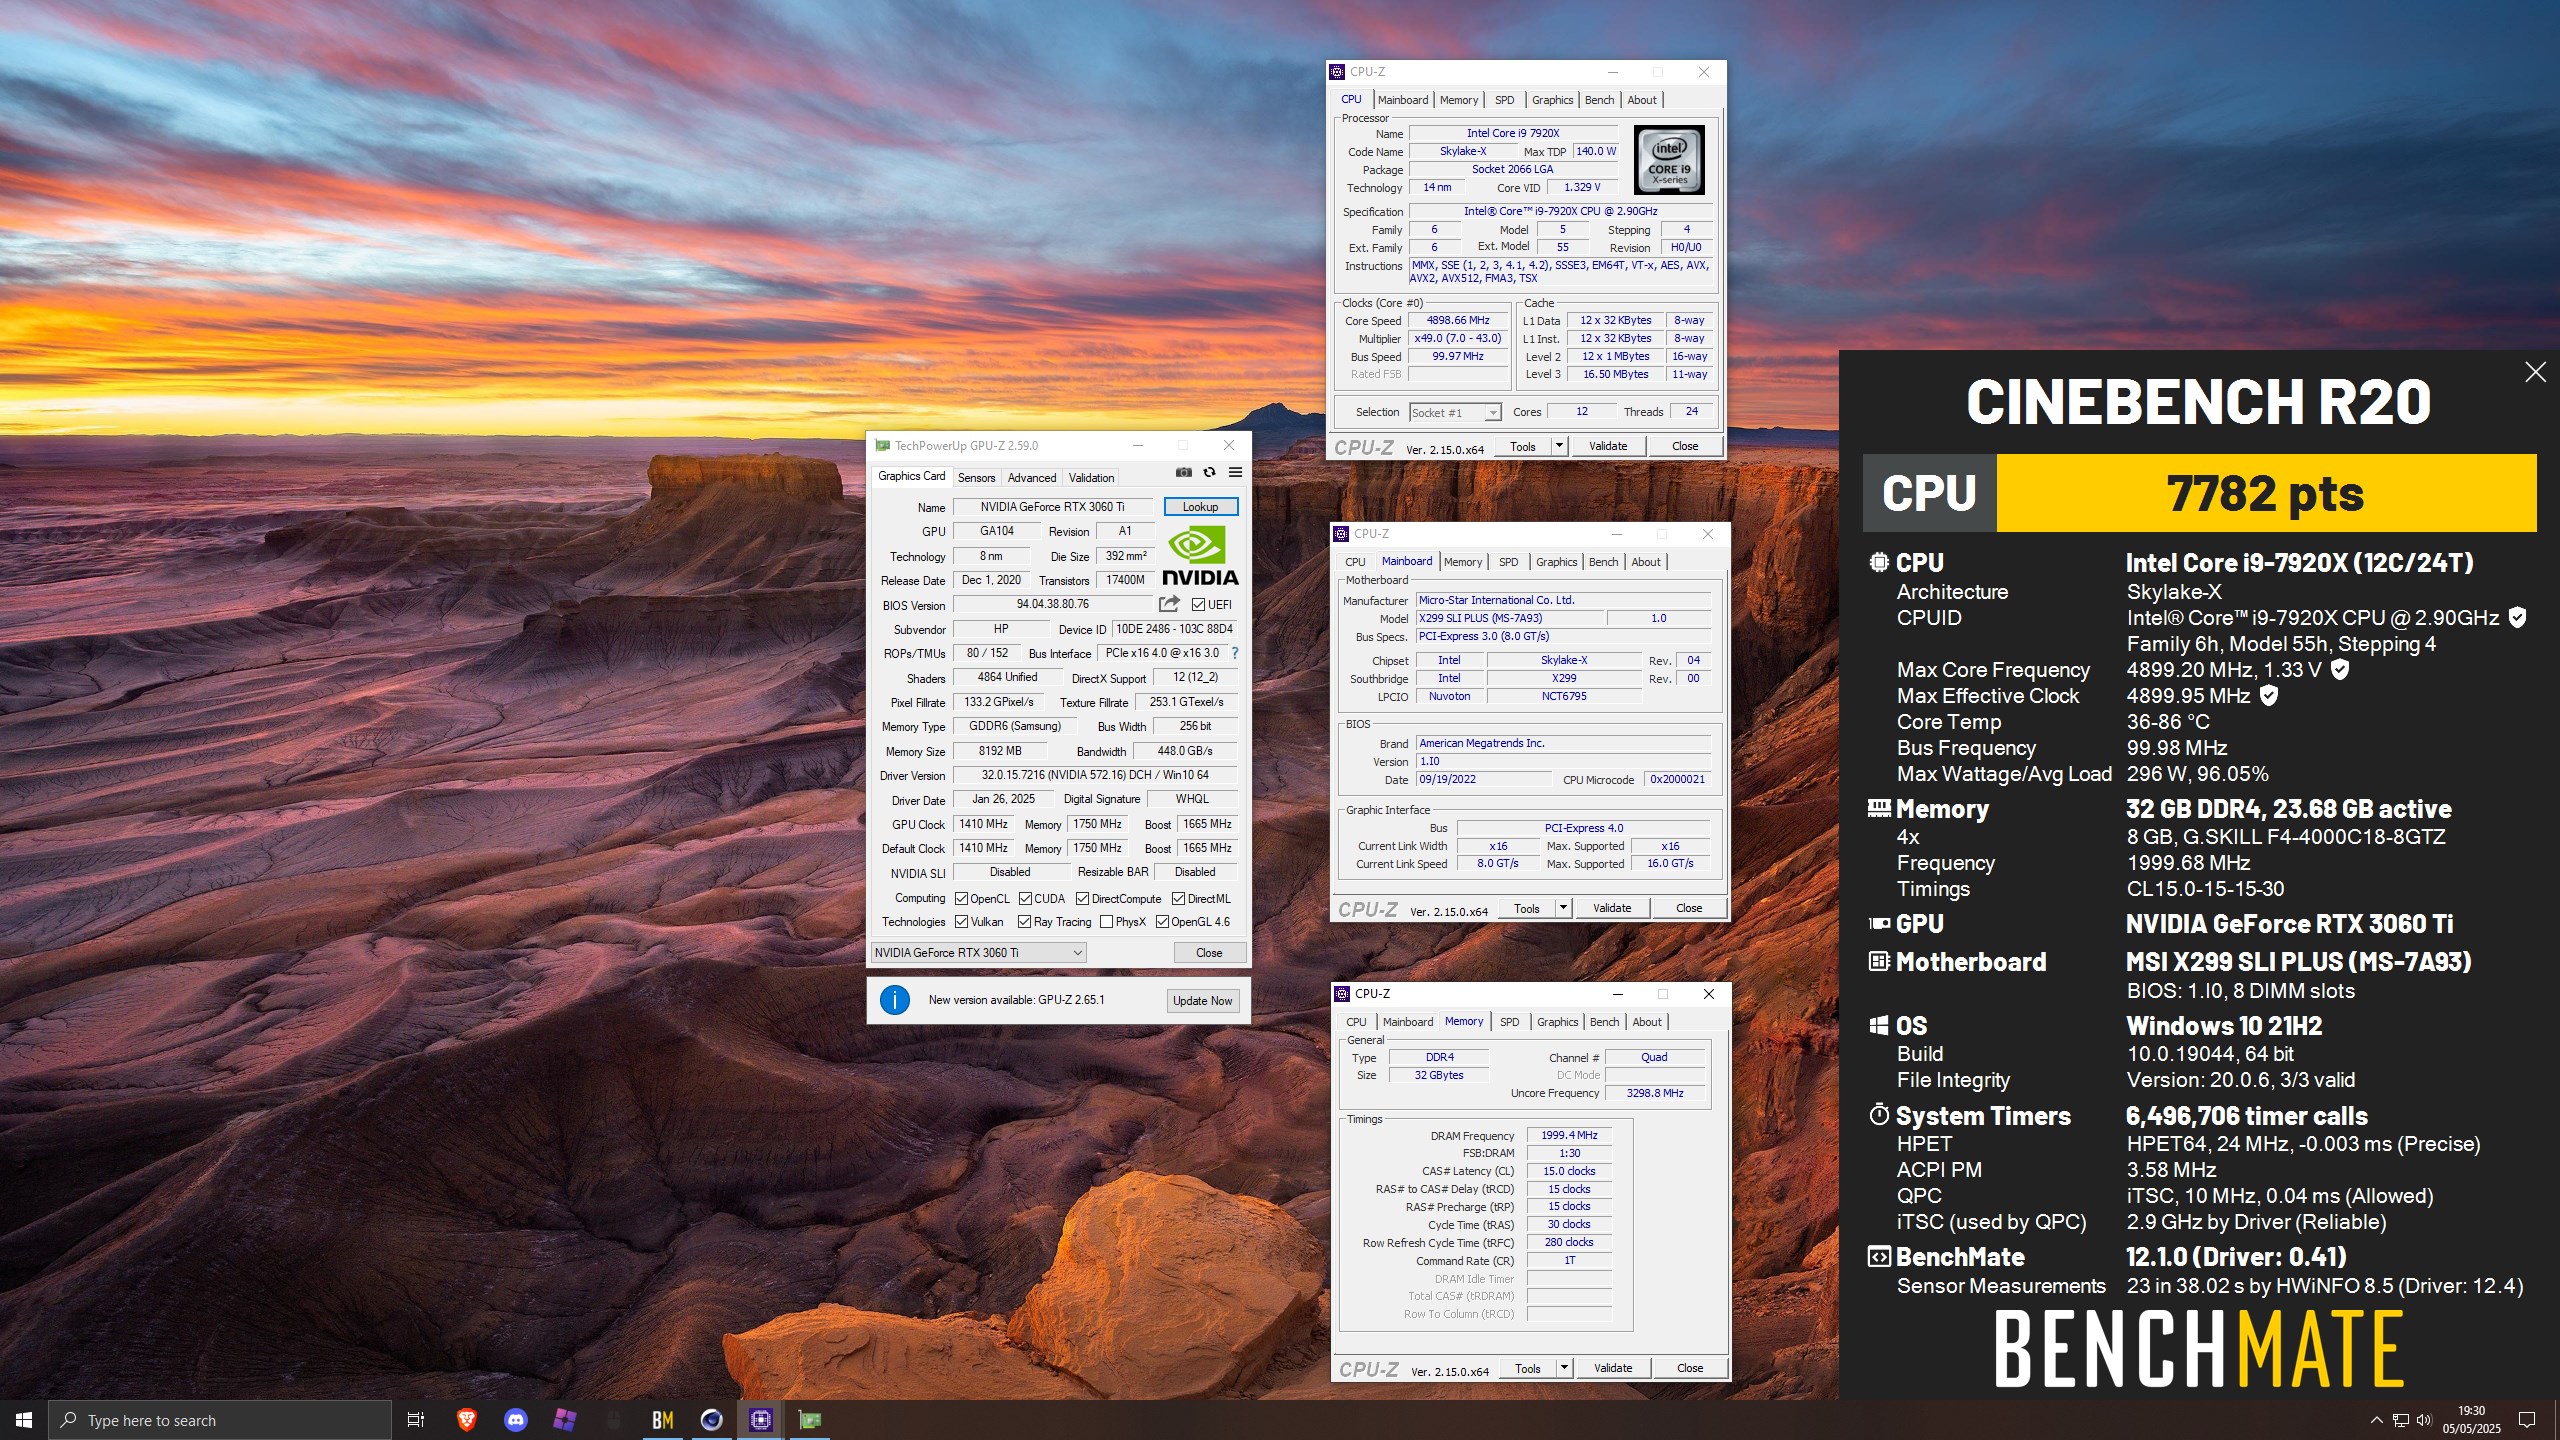Screen dimensions: 2560x1440
Task: Expand Tools arrow in CPU-Z CPU window
Action: [x=1558, y=446]
